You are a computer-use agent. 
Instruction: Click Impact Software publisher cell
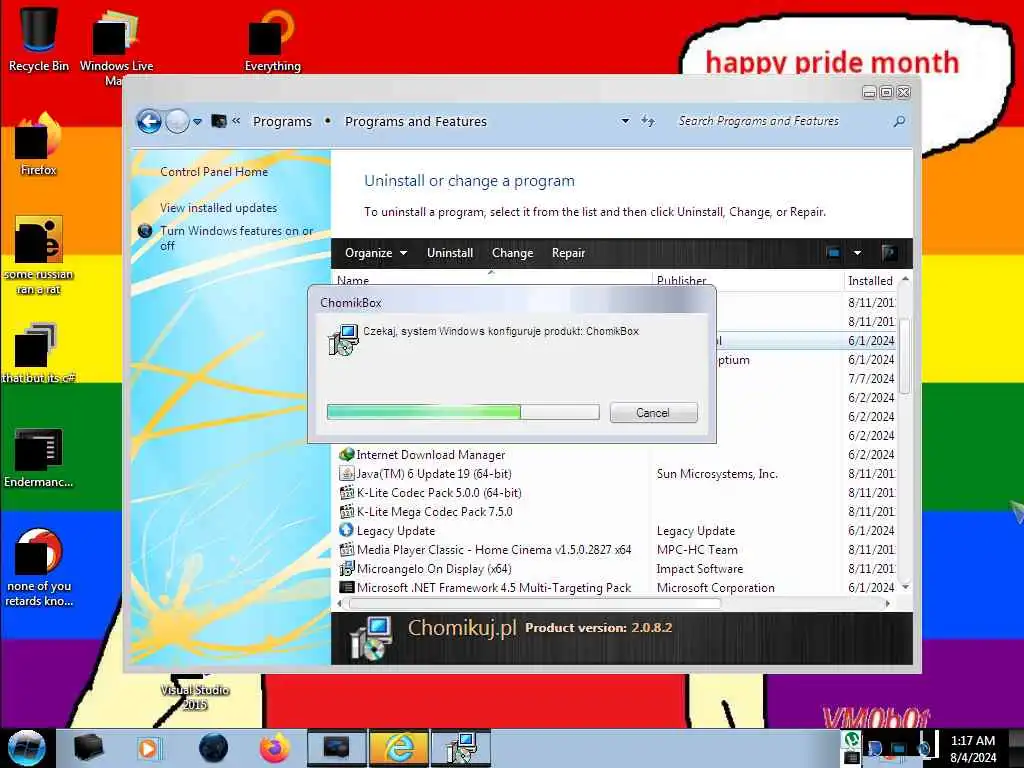[x=699, y=568]
